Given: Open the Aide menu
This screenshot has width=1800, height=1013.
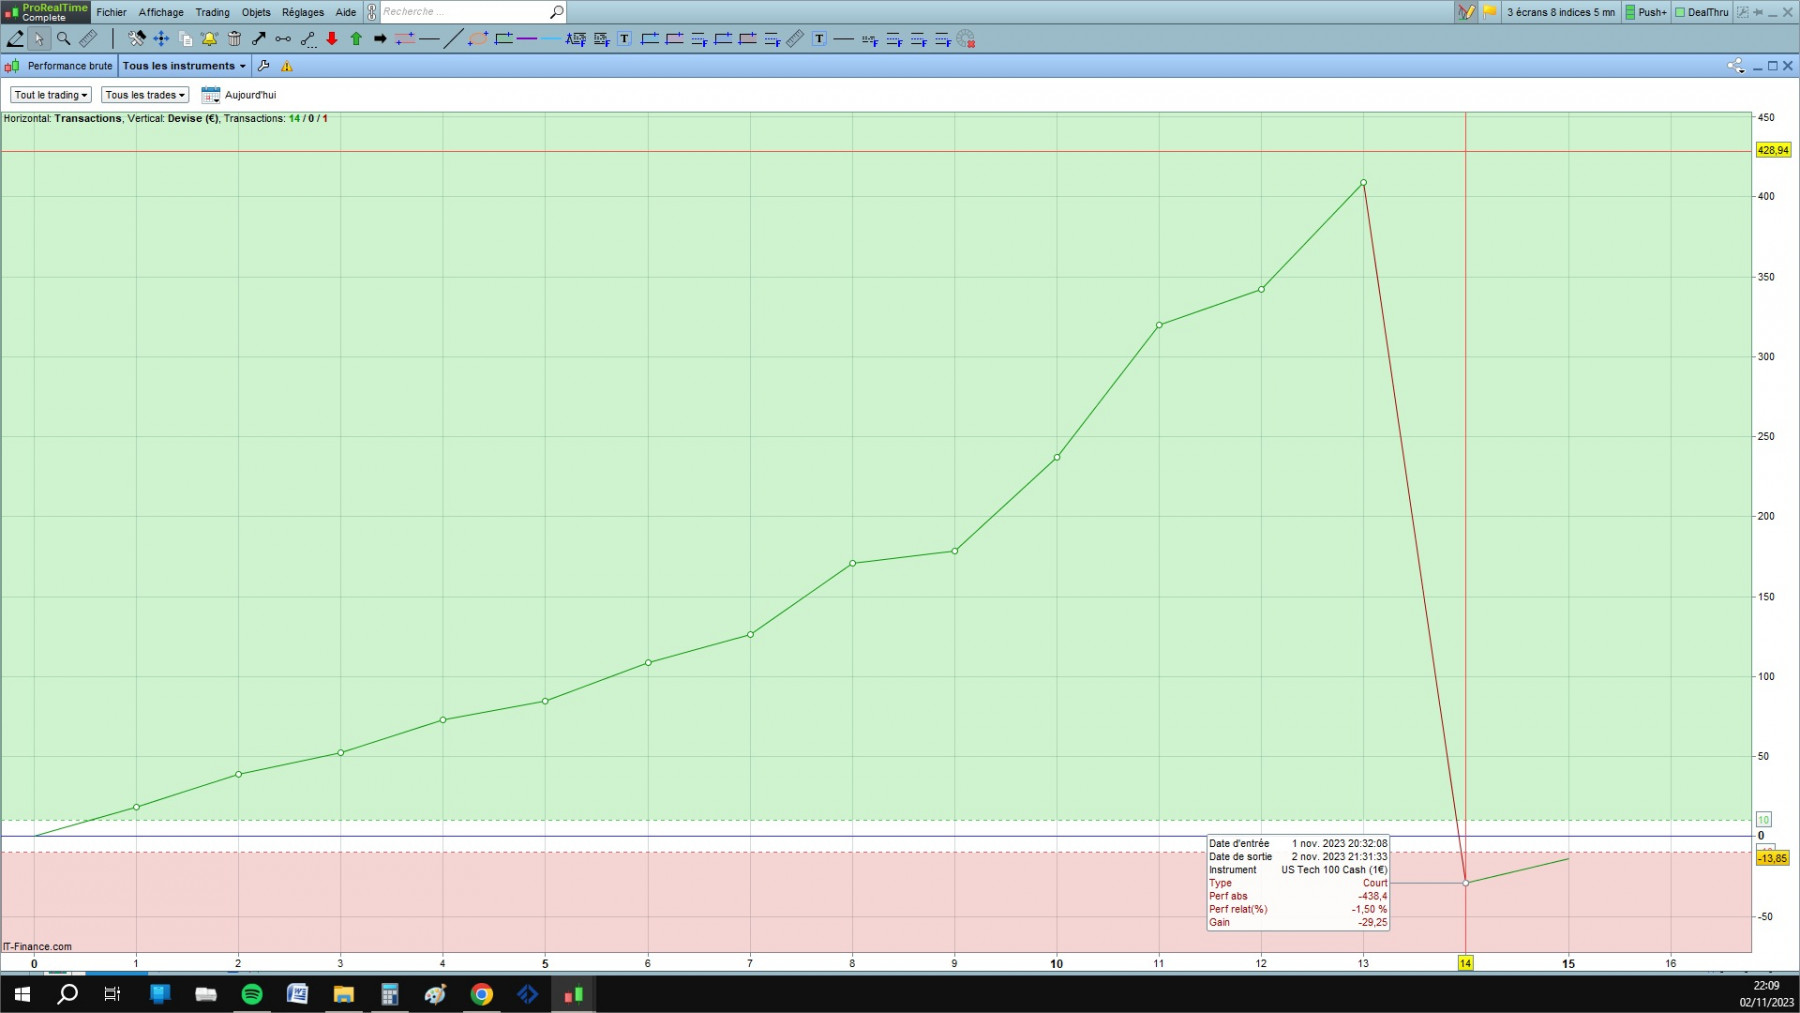Looking at the screenshot, I should [346, 12].
